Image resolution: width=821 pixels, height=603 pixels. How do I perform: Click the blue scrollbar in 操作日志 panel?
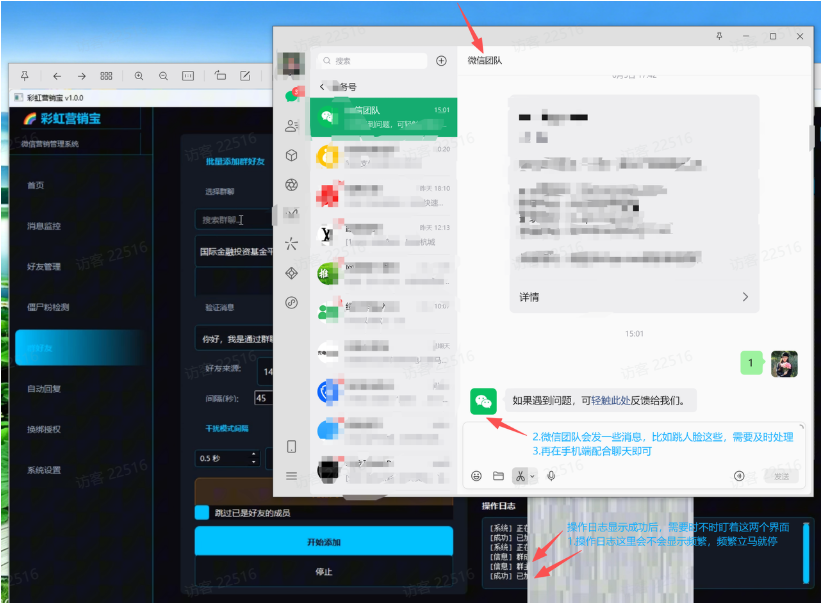(x=806, y=553)
